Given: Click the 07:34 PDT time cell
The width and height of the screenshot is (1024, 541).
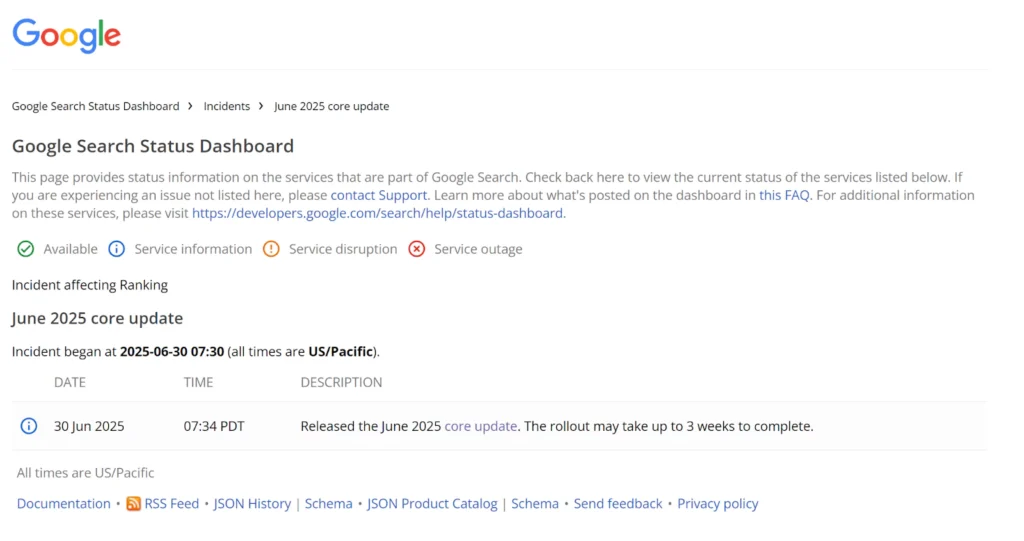Looking at the screenshot, I should click(214, 426).
